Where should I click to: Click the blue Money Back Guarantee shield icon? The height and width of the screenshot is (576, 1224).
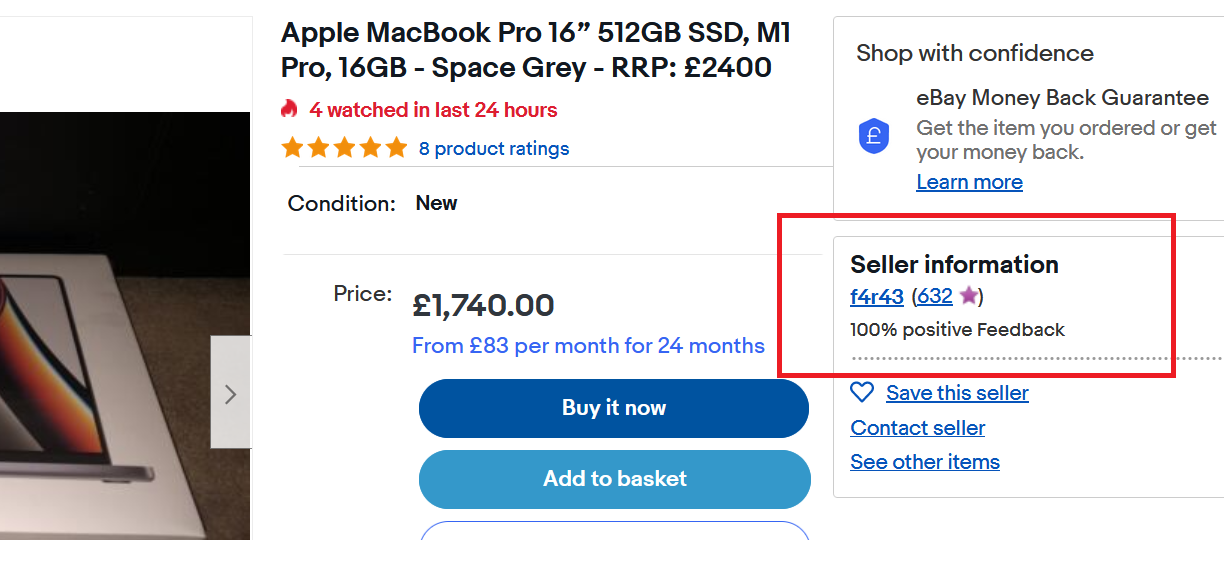tap(873, 135)
